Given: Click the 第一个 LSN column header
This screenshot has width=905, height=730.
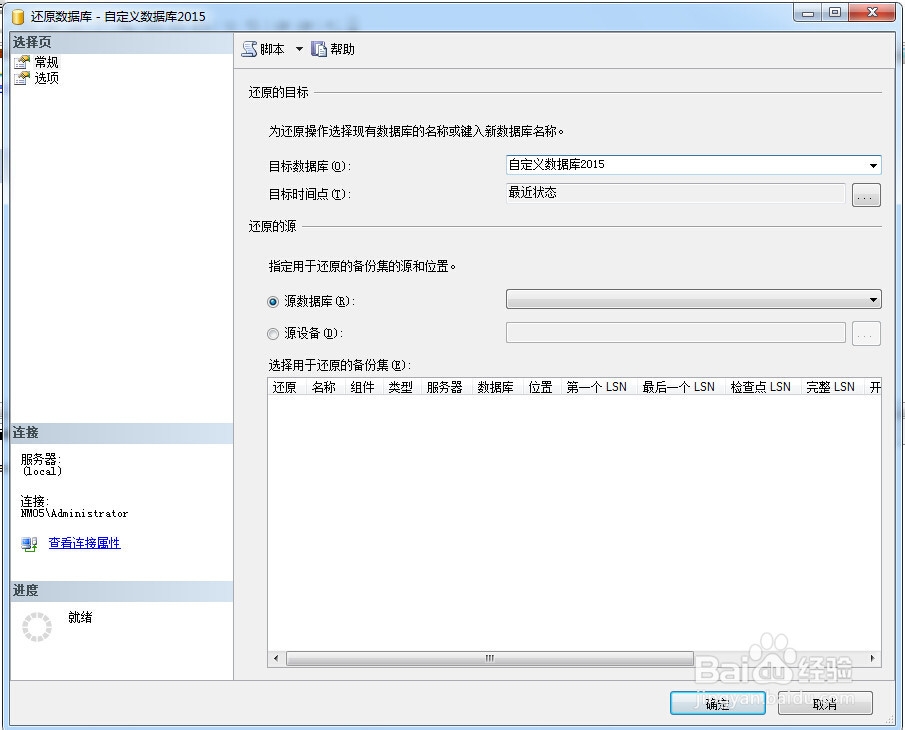Looking at the screenshot, I should [x=597, y=387].
